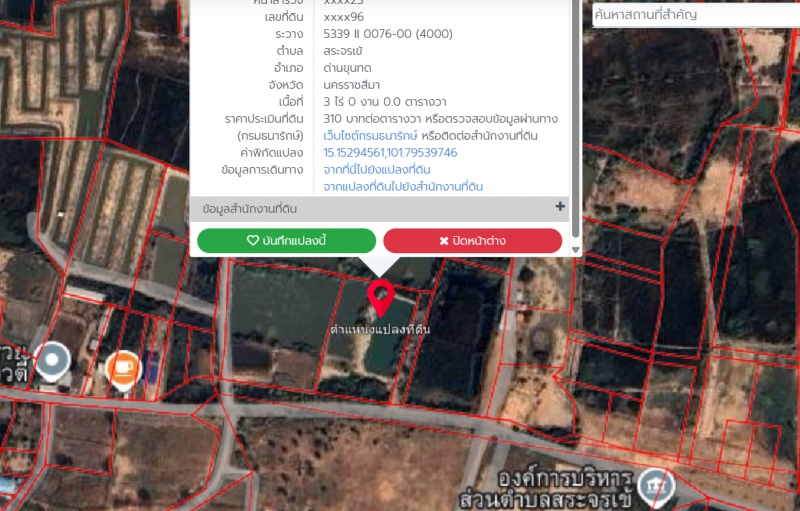
Task: Open the เว็บไซต์กรมธนารักษ์ link
Action: pos(370,135)
